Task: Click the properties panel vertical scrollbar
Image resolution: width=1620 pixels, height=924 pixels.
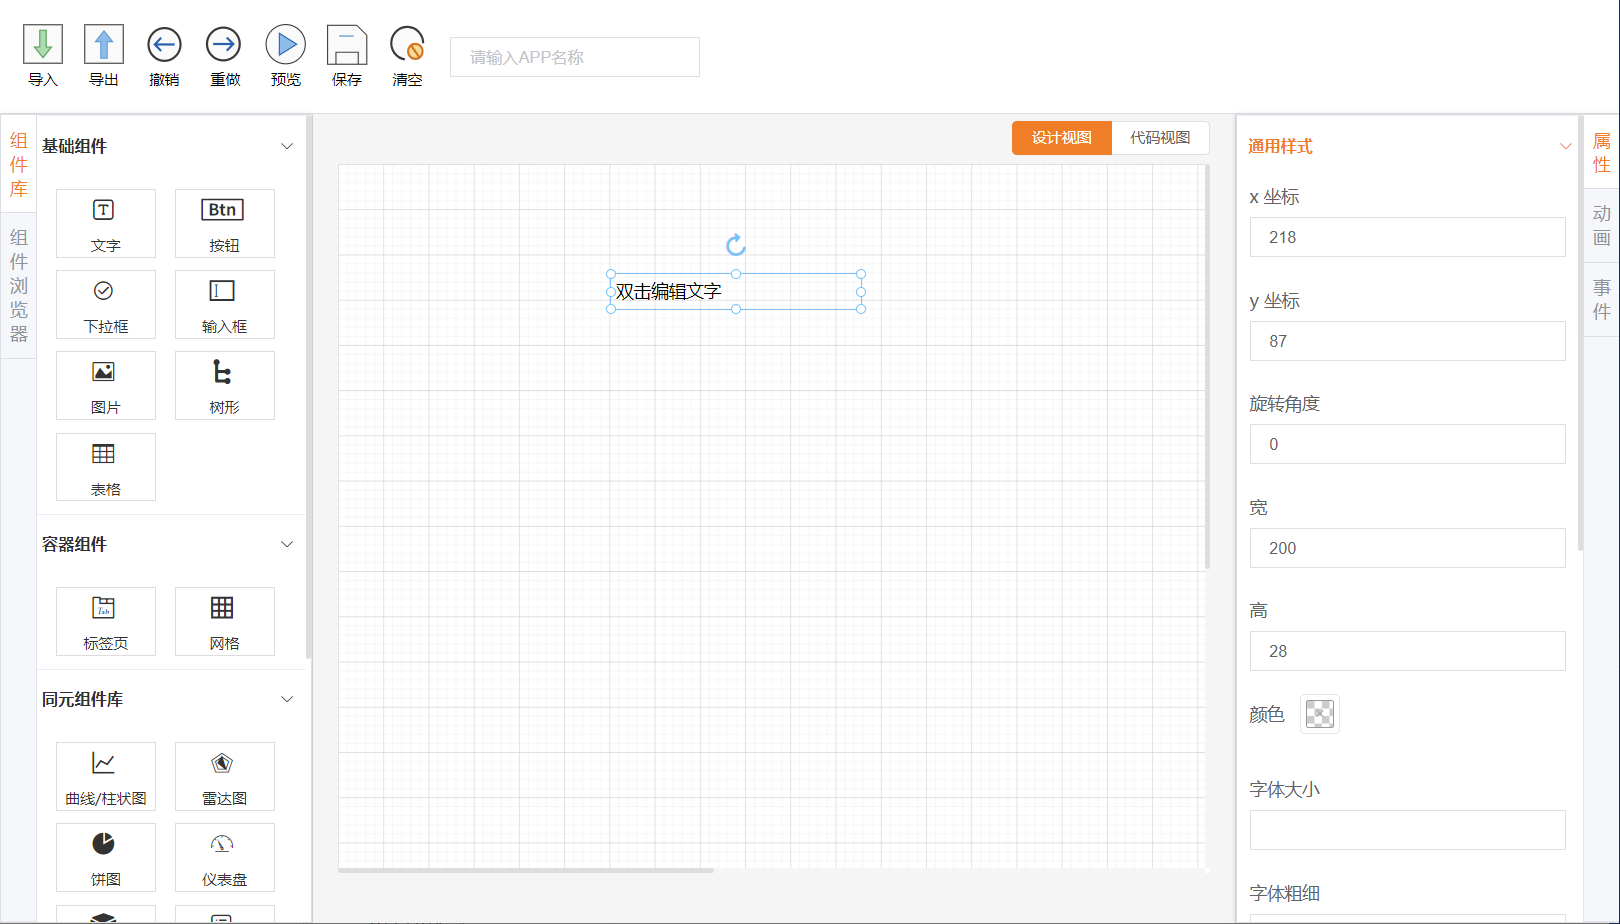Action: pos(1580,332)
